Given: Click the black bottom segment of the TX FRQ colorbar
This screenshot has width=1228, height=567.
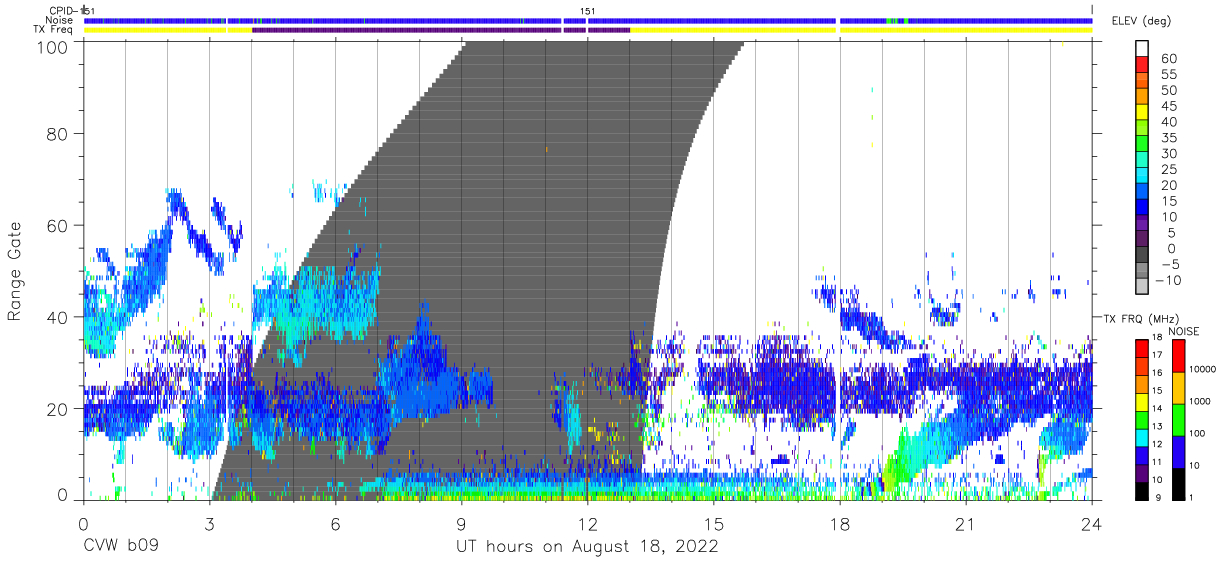Looking at the screenshot, I should coord(1142,489).
